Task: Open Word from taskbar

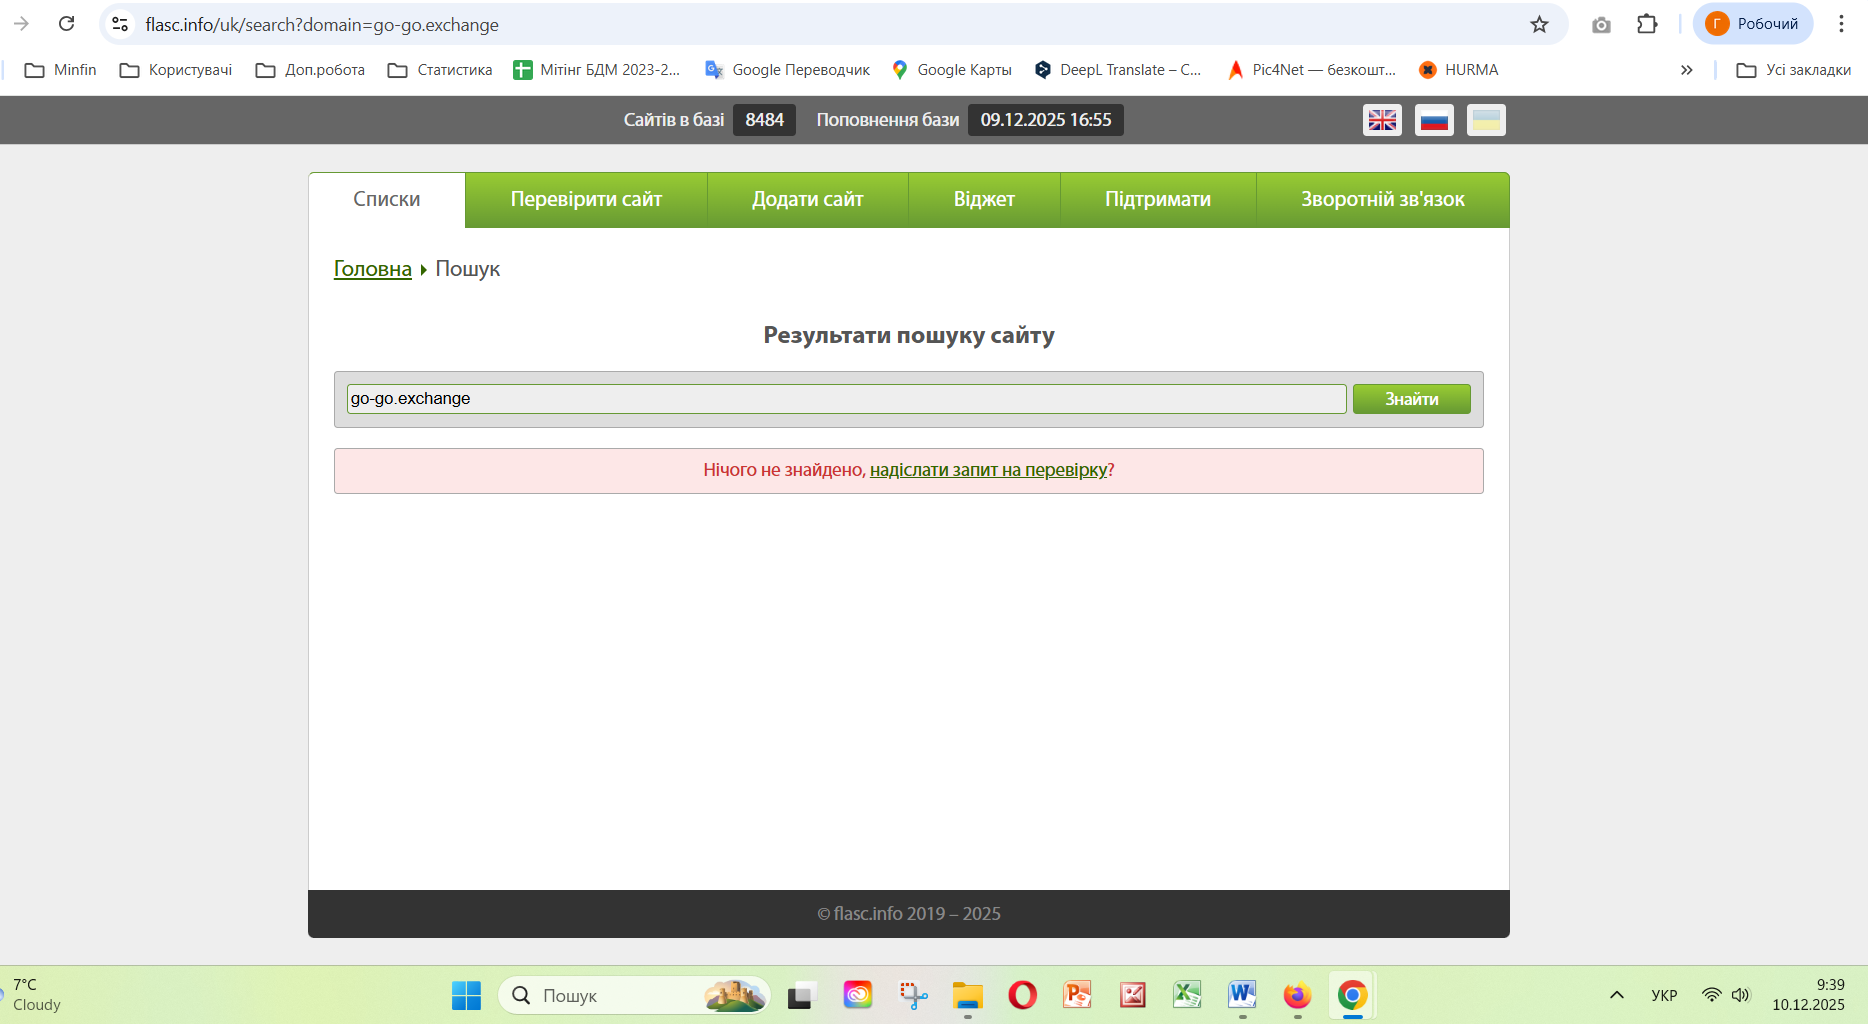Action: point(1242,995)
